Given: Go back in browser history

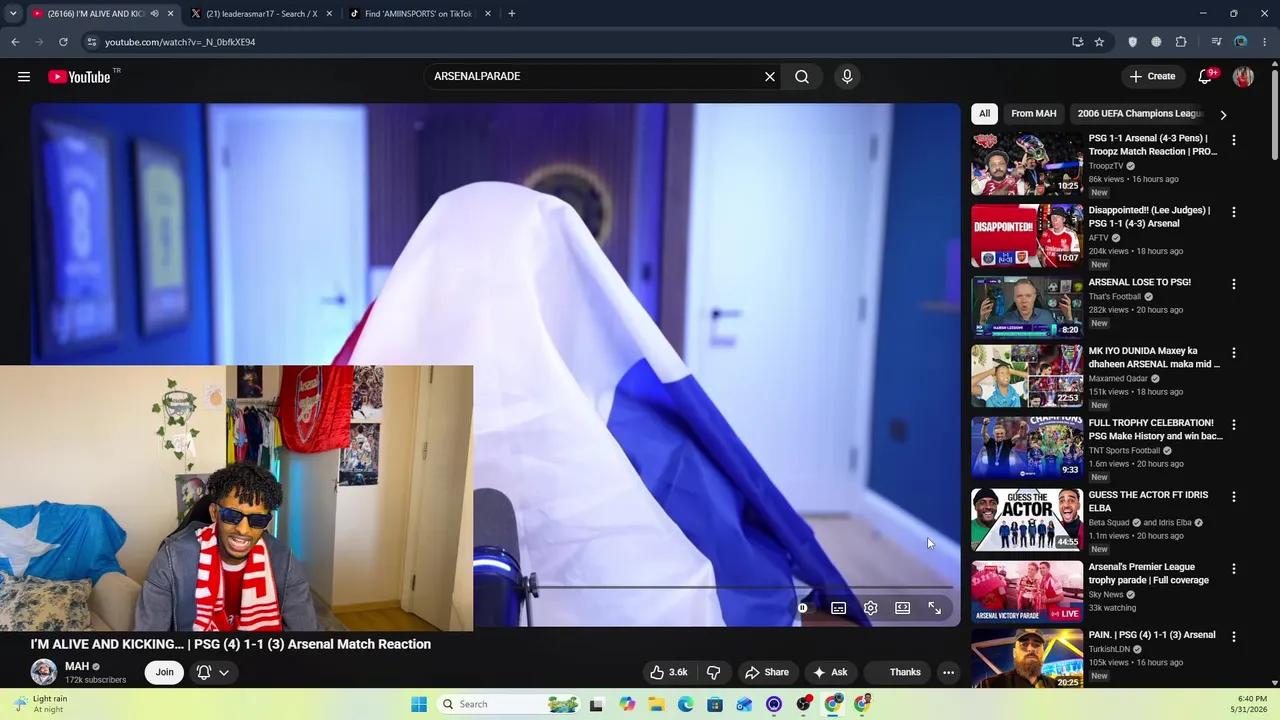Looking at the screenshot, I should pyautogui.click(x=15, y=42).
